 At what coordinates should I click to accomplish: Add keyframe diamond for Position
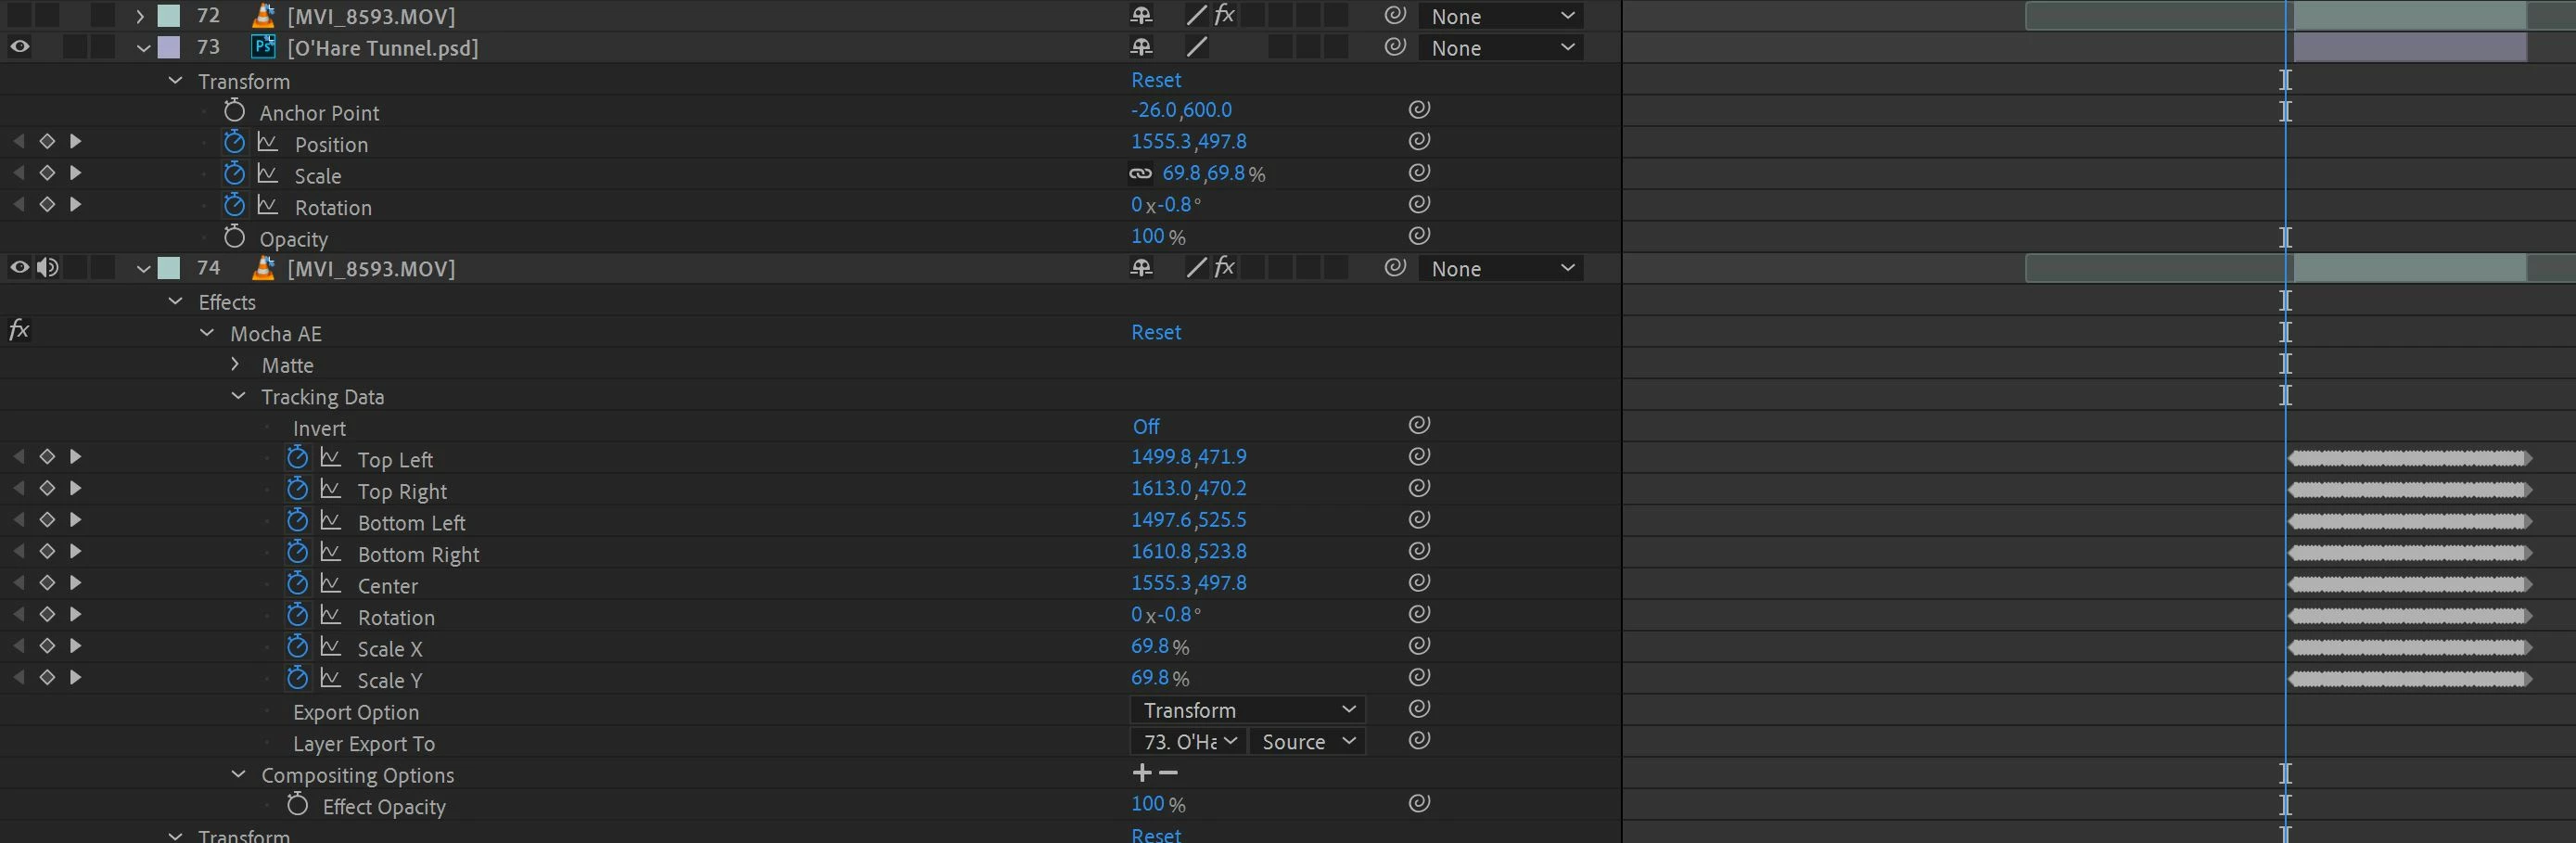(x=47, y=142)
